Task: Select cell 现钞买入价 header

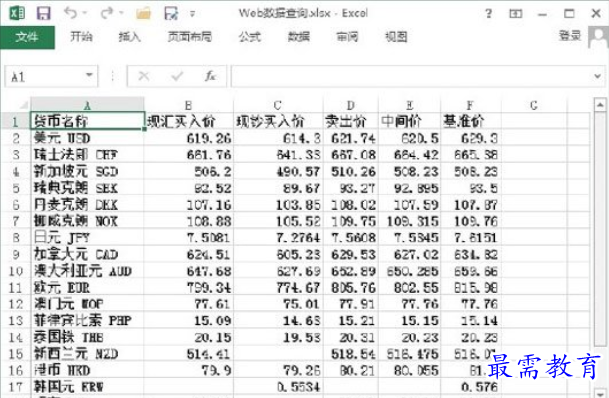Action: 278,121
